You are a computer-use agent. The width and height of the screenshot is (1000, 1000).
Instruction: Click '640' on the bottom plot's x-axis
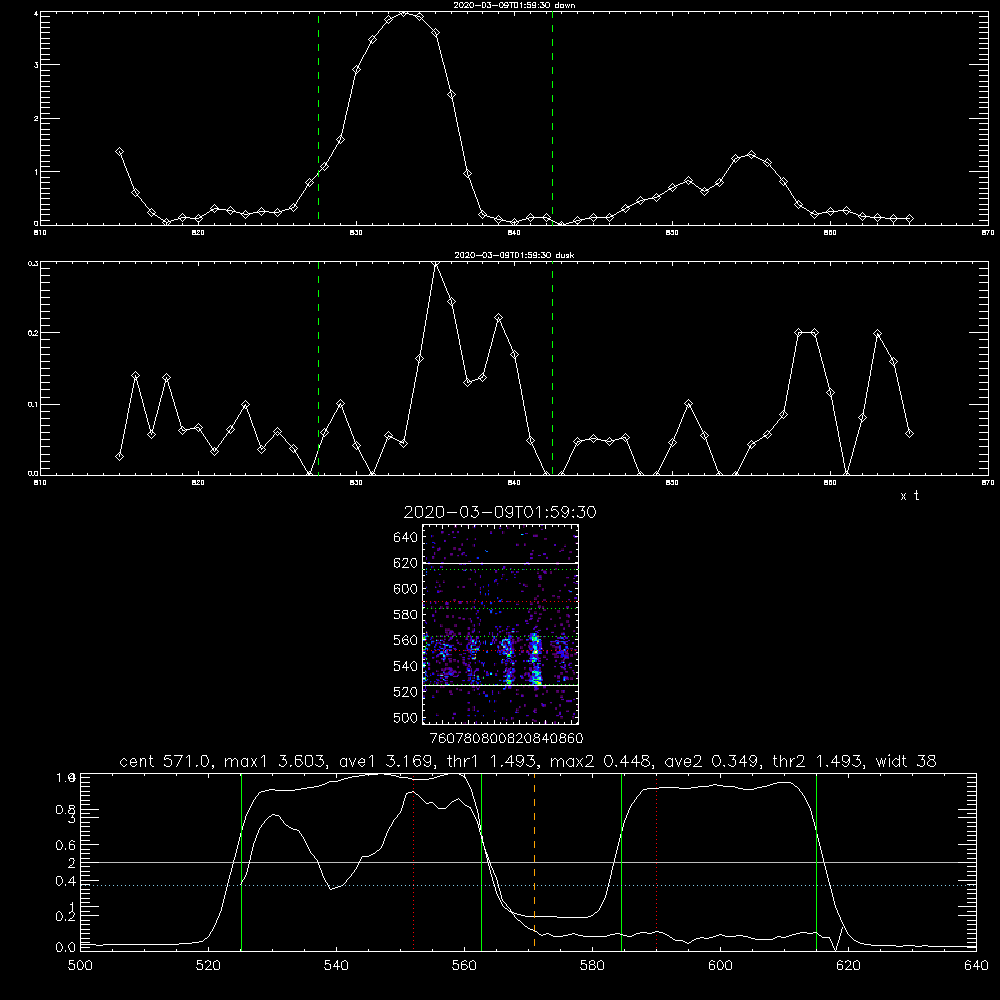click(976, 966)
